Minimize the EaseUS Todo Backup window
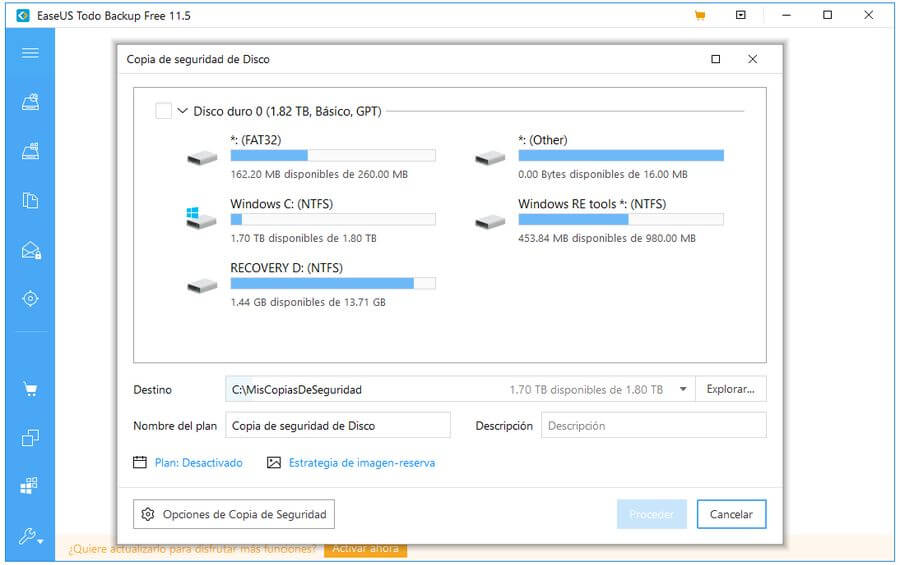900x565 pixels. click(786, 16)
